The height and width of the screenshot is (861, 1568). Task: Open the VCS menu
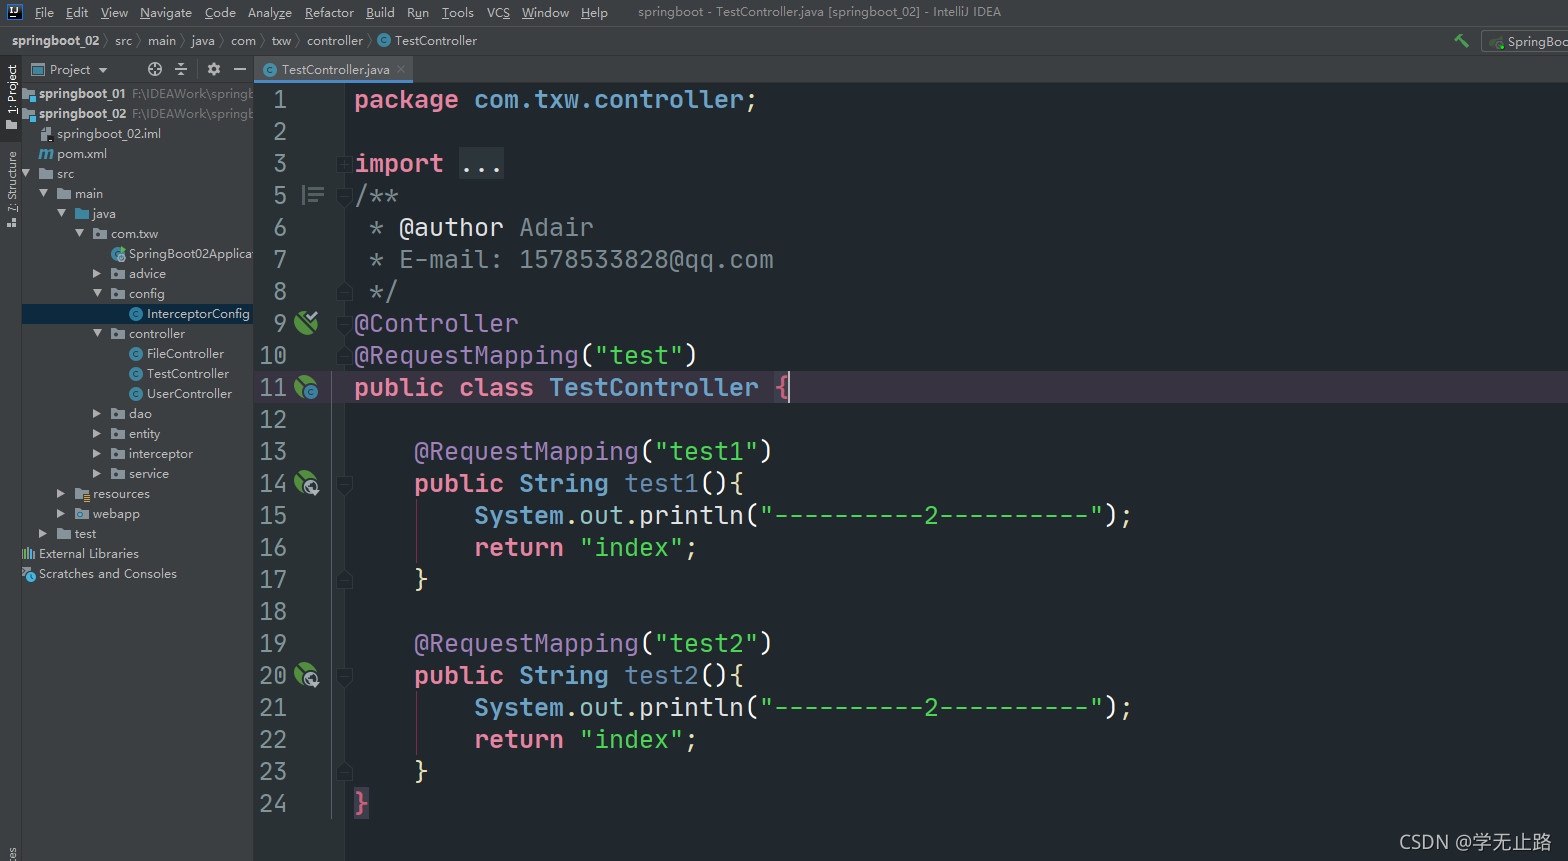[x=498, y=12]
